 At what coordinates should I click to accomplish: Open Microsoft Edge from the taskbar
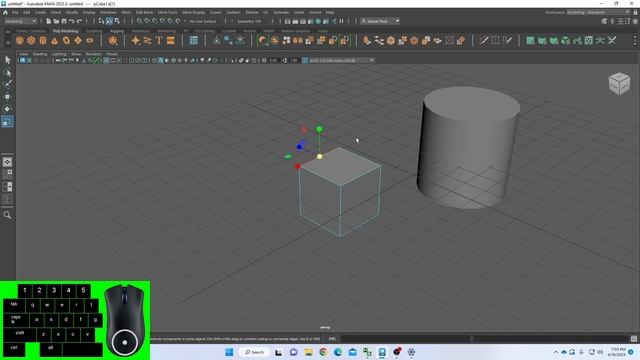pos(338,352)
